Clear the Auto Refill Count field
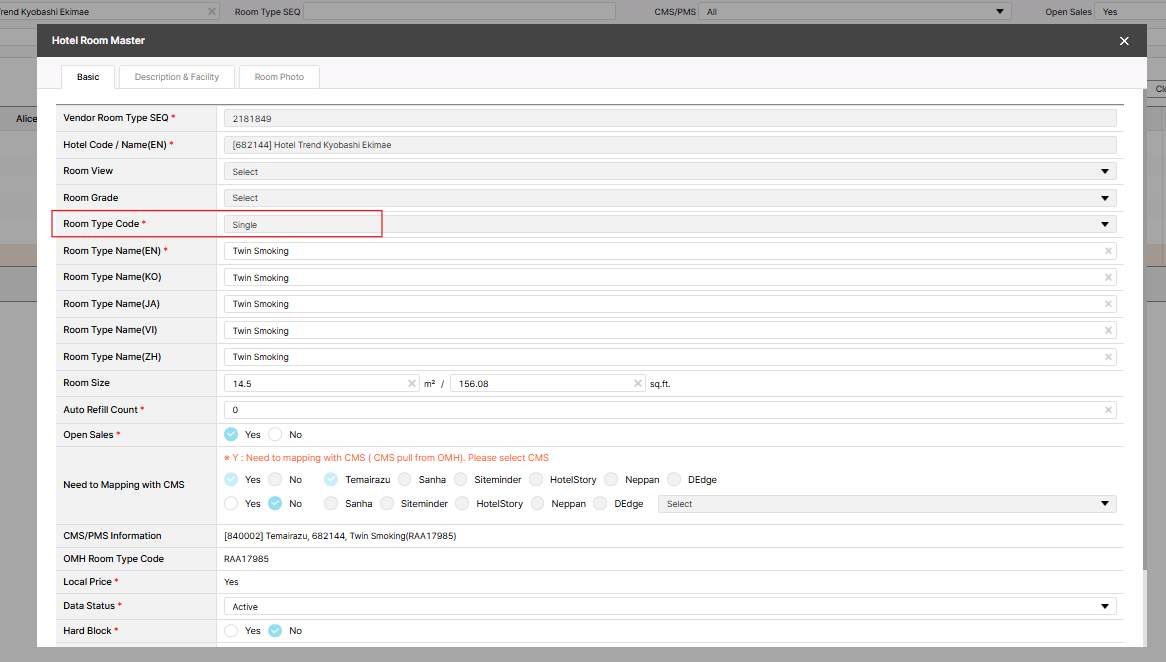The height and width of the screenshot is (662, 1166). click(1108, 410)
